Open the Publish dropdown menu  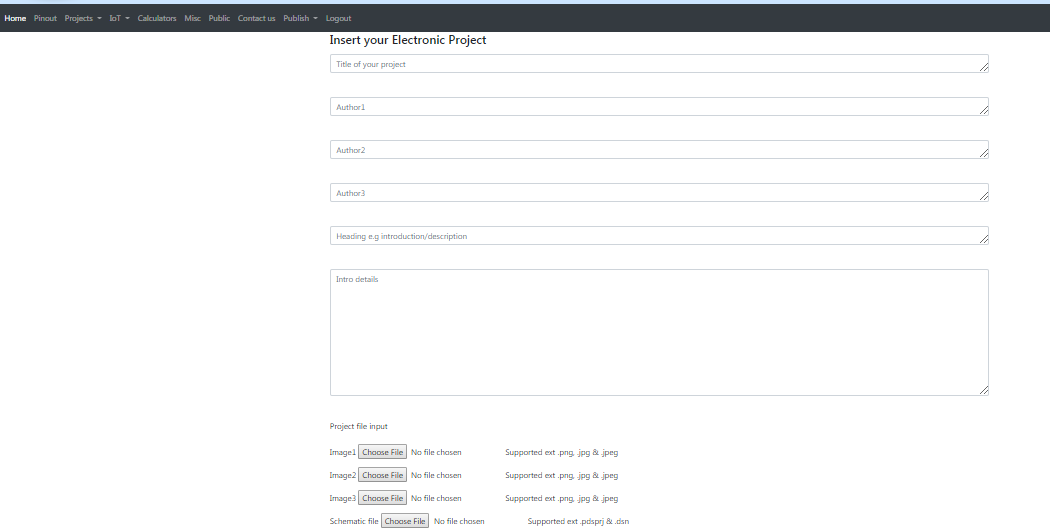pyautogui.click(x=300, y=18)
